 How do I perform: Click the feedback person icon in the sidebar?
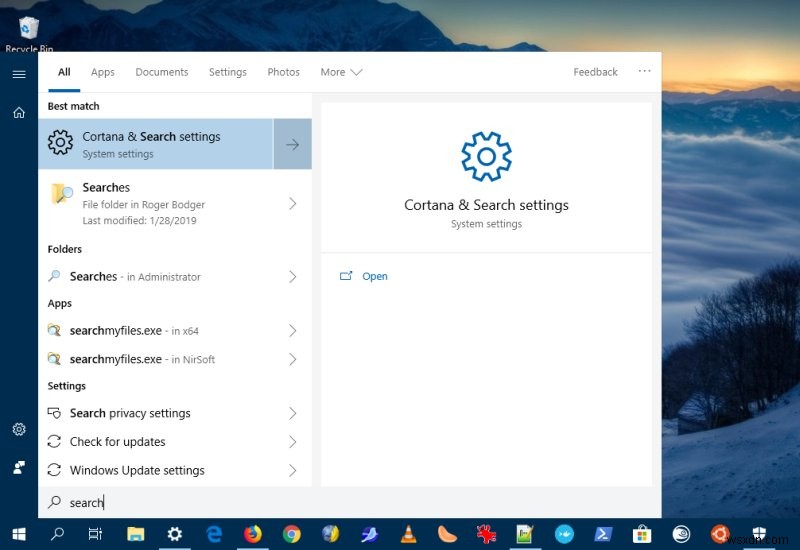pyautogui.click(x=19, y=467)
